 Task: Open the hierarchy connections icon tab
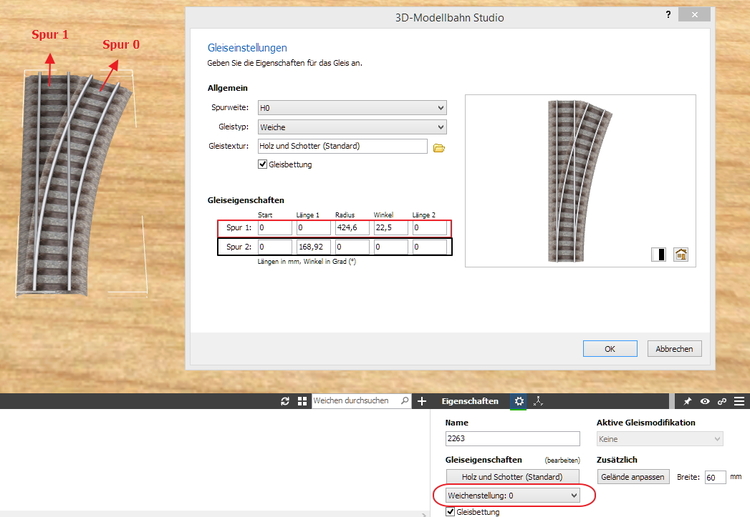pos(538,401)
